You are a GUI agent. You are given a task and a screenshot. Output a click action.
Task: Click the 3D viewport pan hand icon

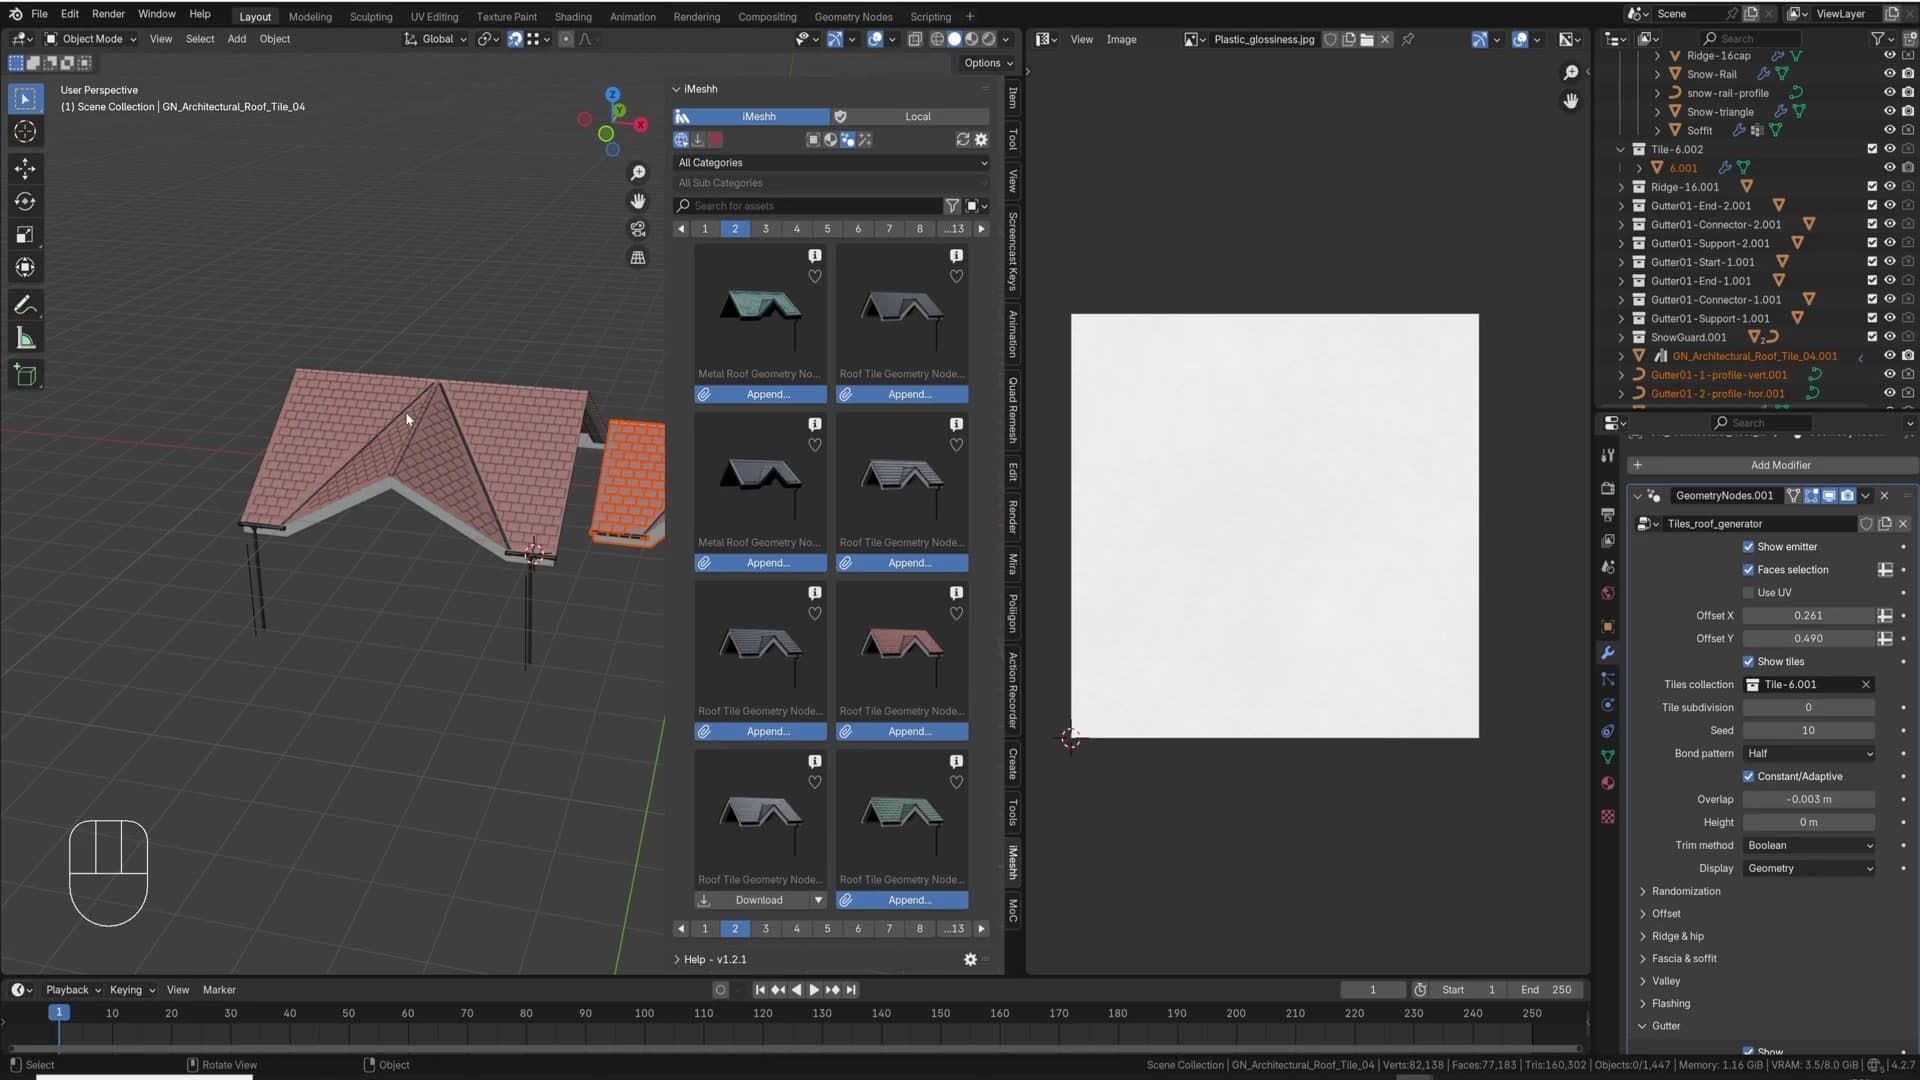[638, 202]
